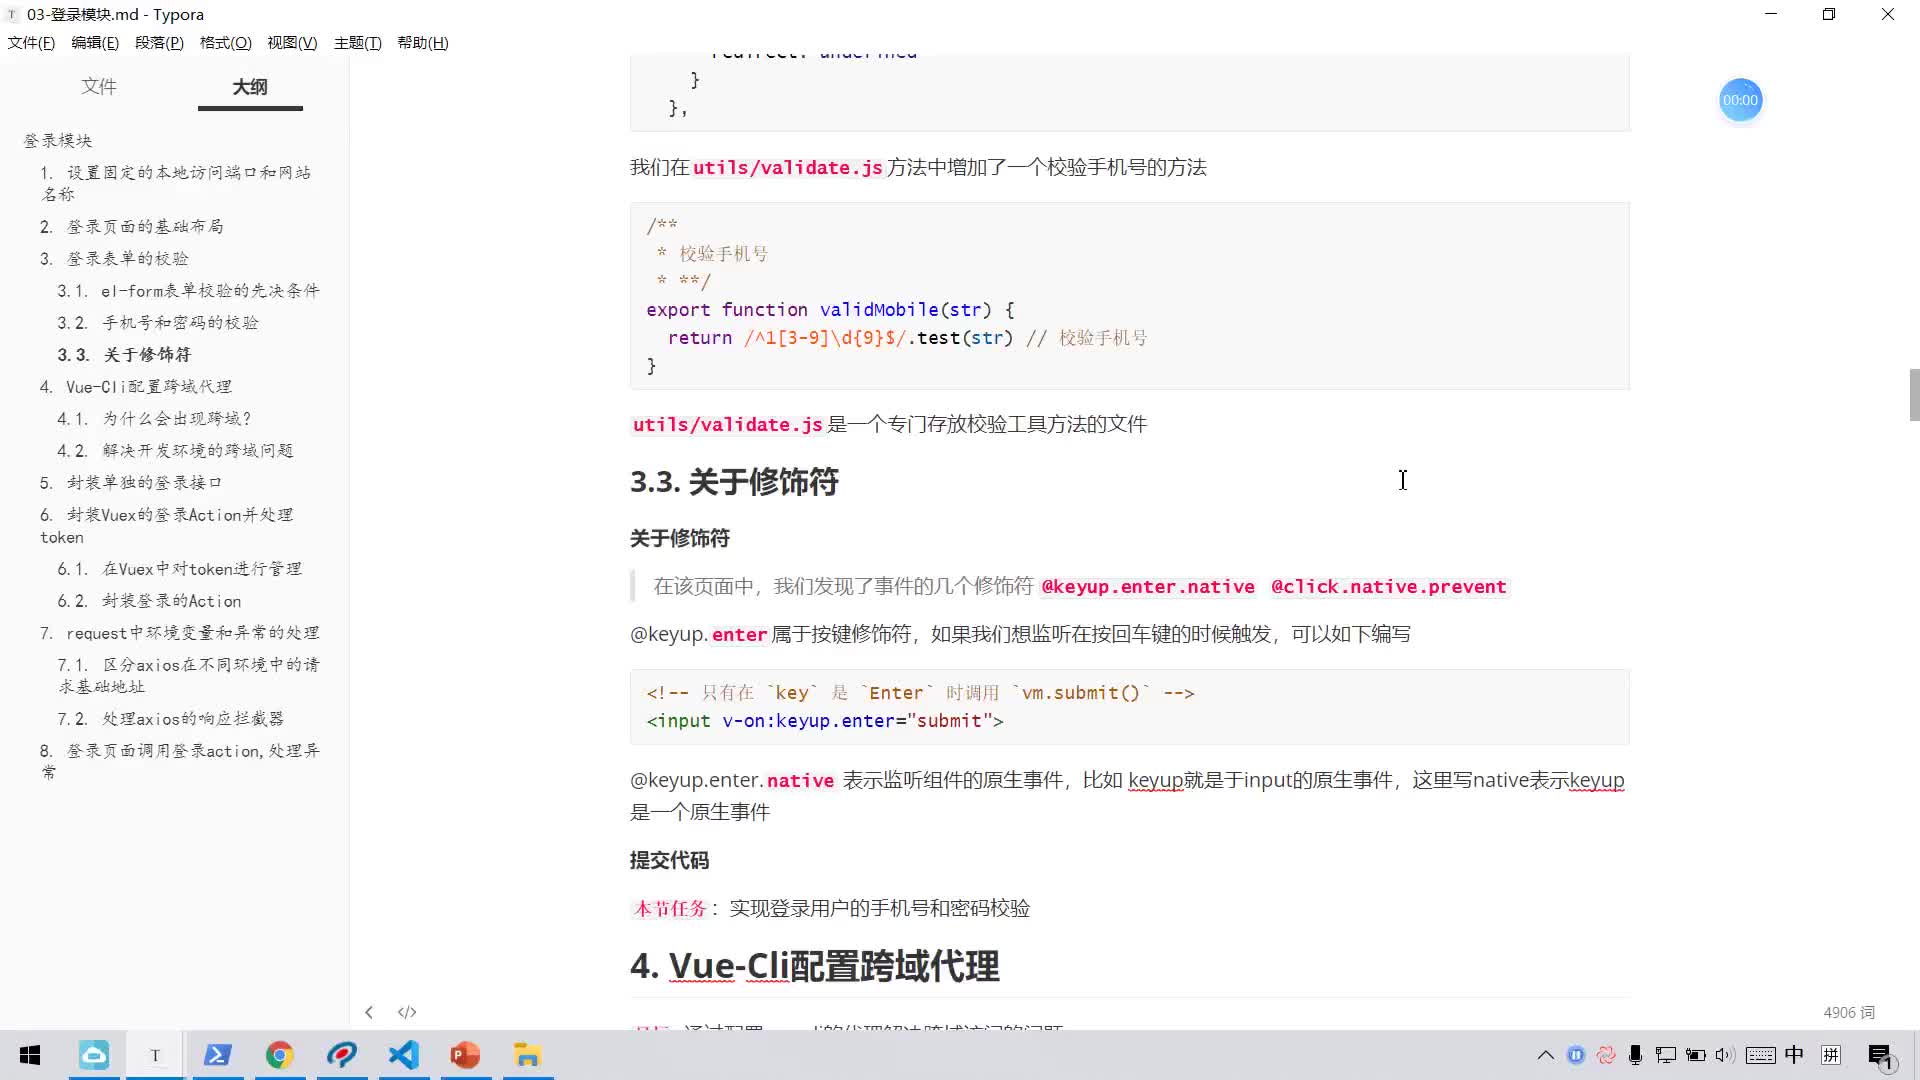Click the network display tray icon
1920x1080 pixels.
coord(1666,1055)
